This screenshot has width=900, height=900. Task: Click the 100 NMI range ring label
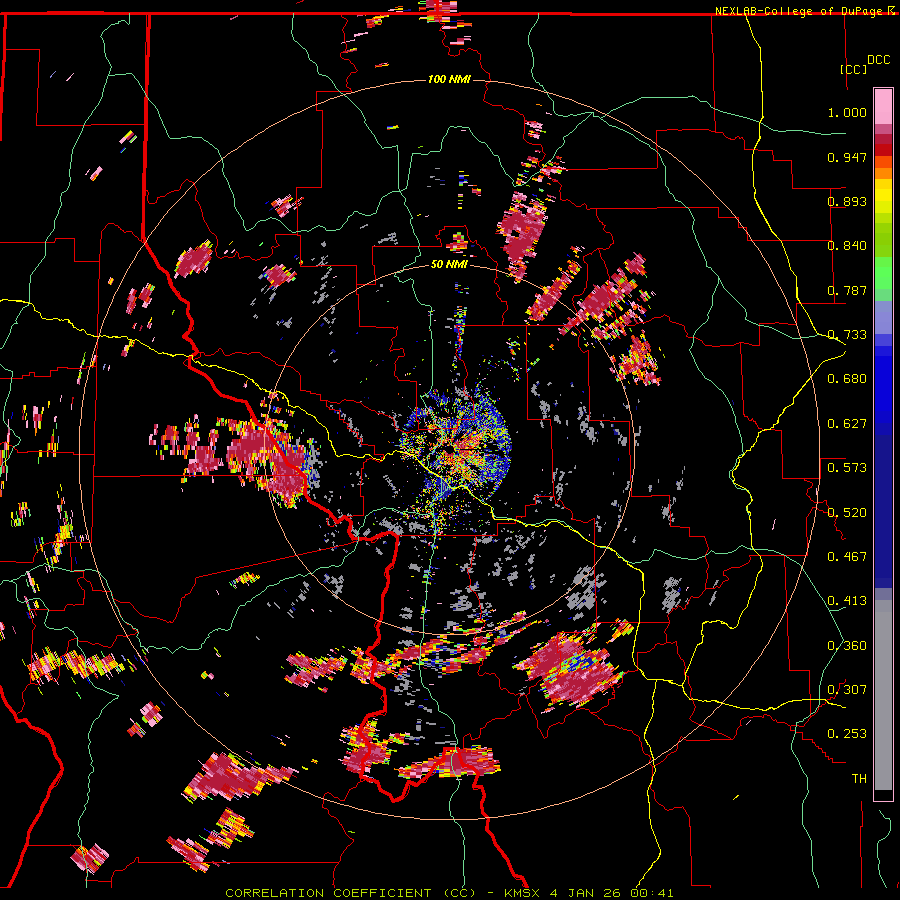pos(449,79)
